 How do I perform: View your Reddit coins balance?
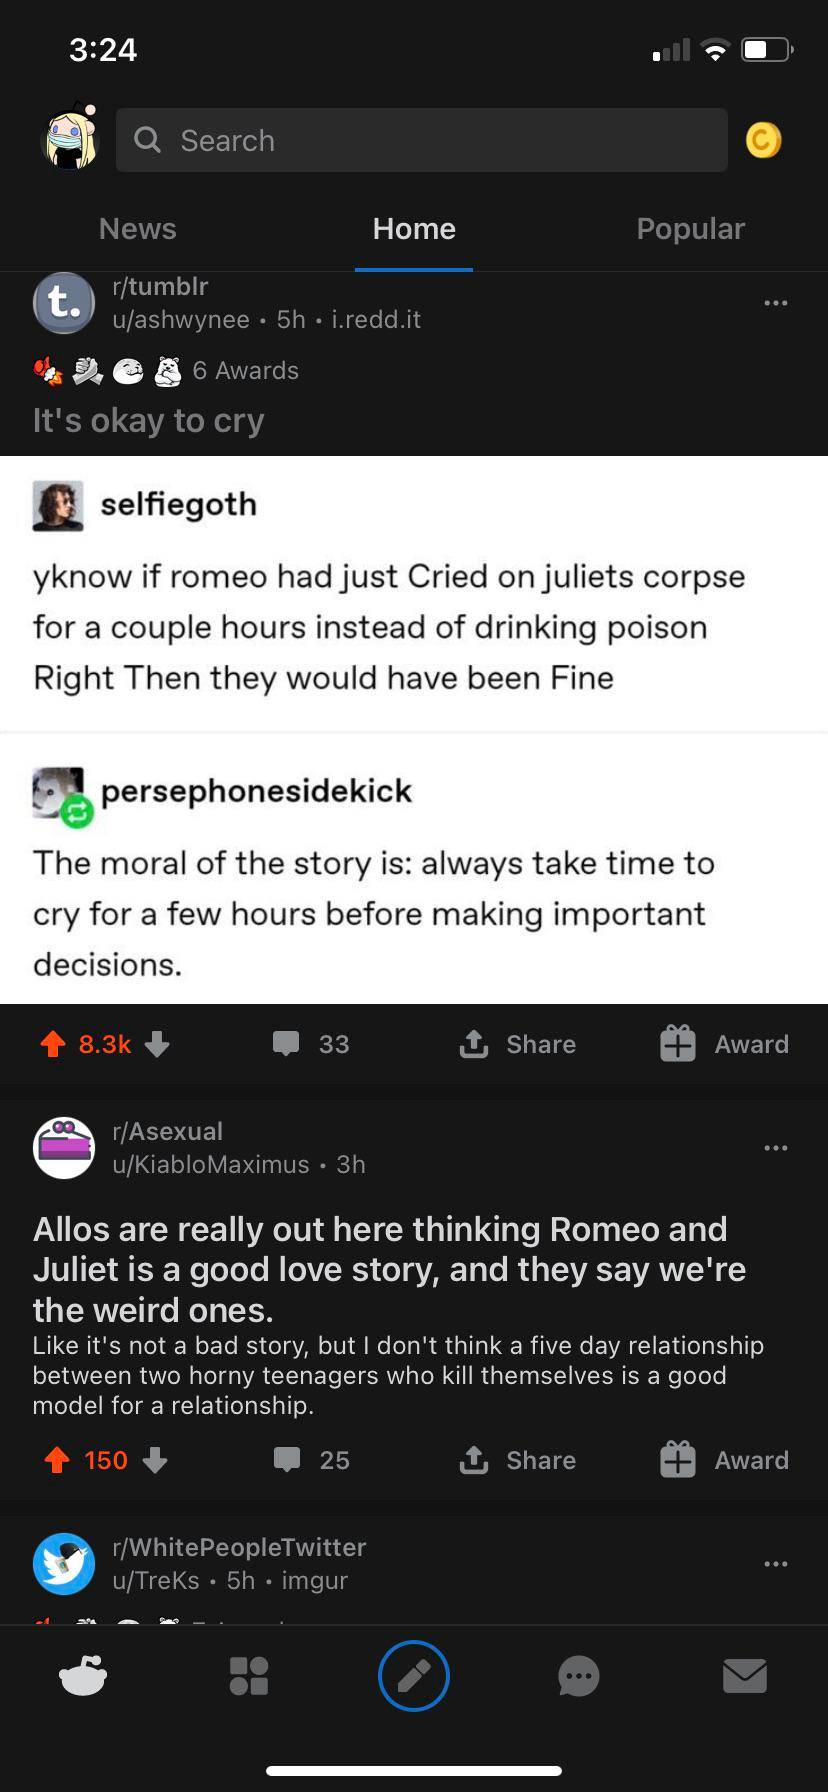click(x=763, y=140)
